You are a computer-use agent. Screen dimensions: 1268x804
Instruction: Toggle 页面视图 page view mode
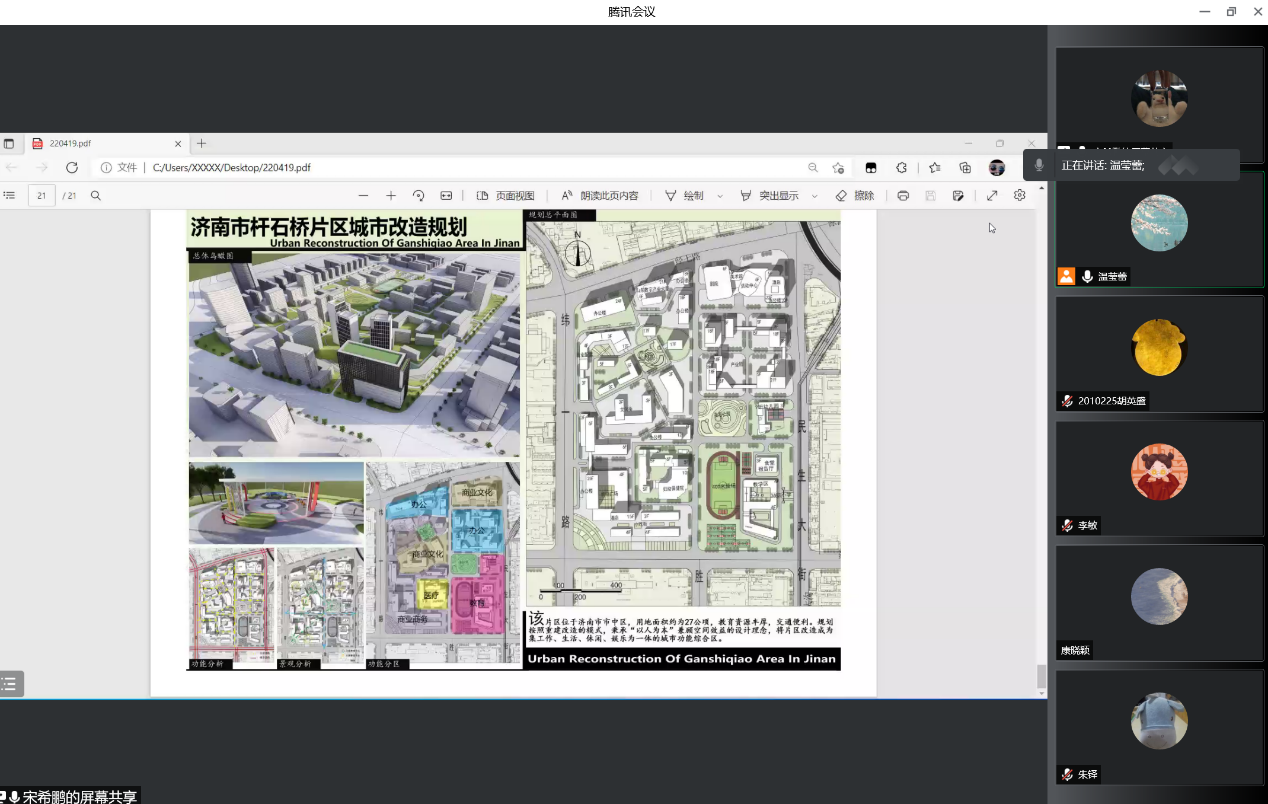point(505,196)
